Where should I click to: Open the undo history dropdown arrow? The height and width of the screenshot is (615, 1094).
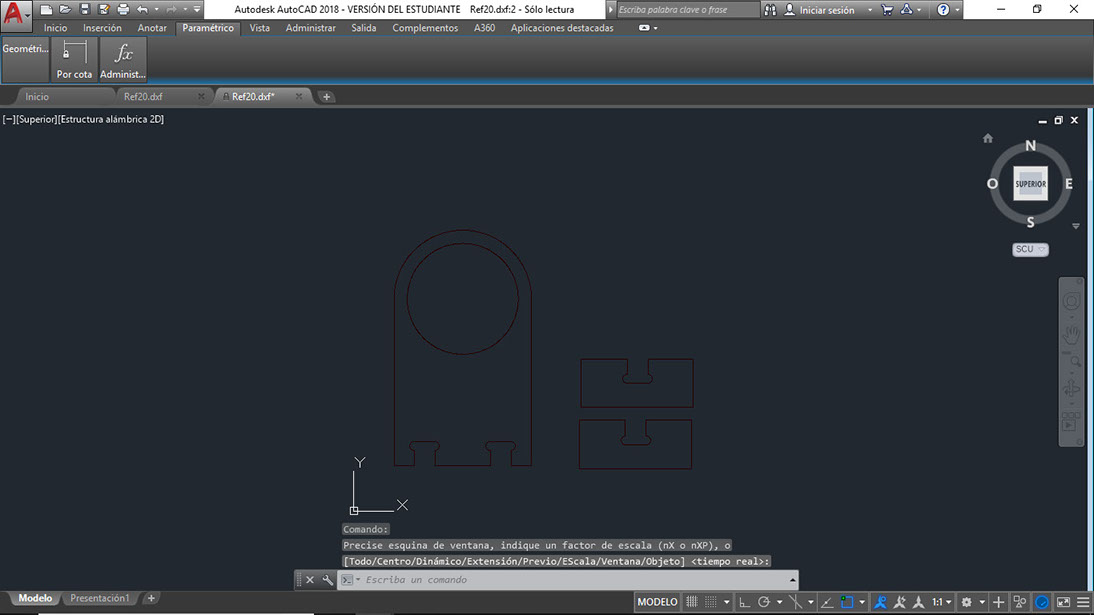(x=156, y=10)
